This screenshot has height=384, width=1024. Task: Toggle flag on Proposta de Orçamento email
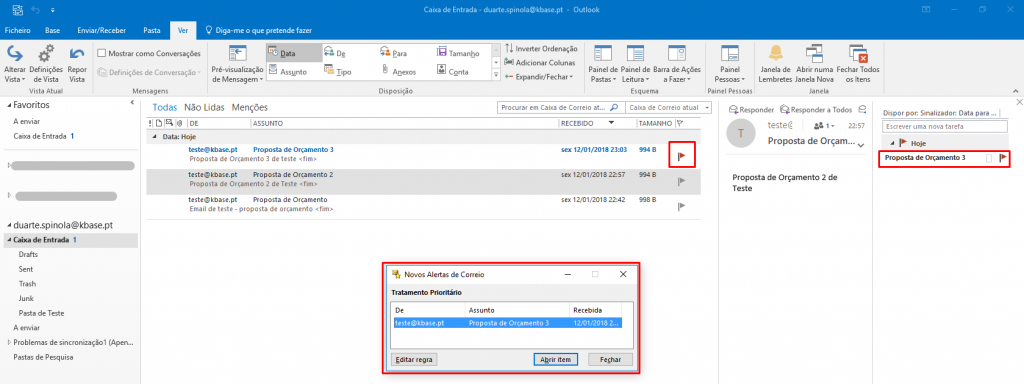point(682,206)
